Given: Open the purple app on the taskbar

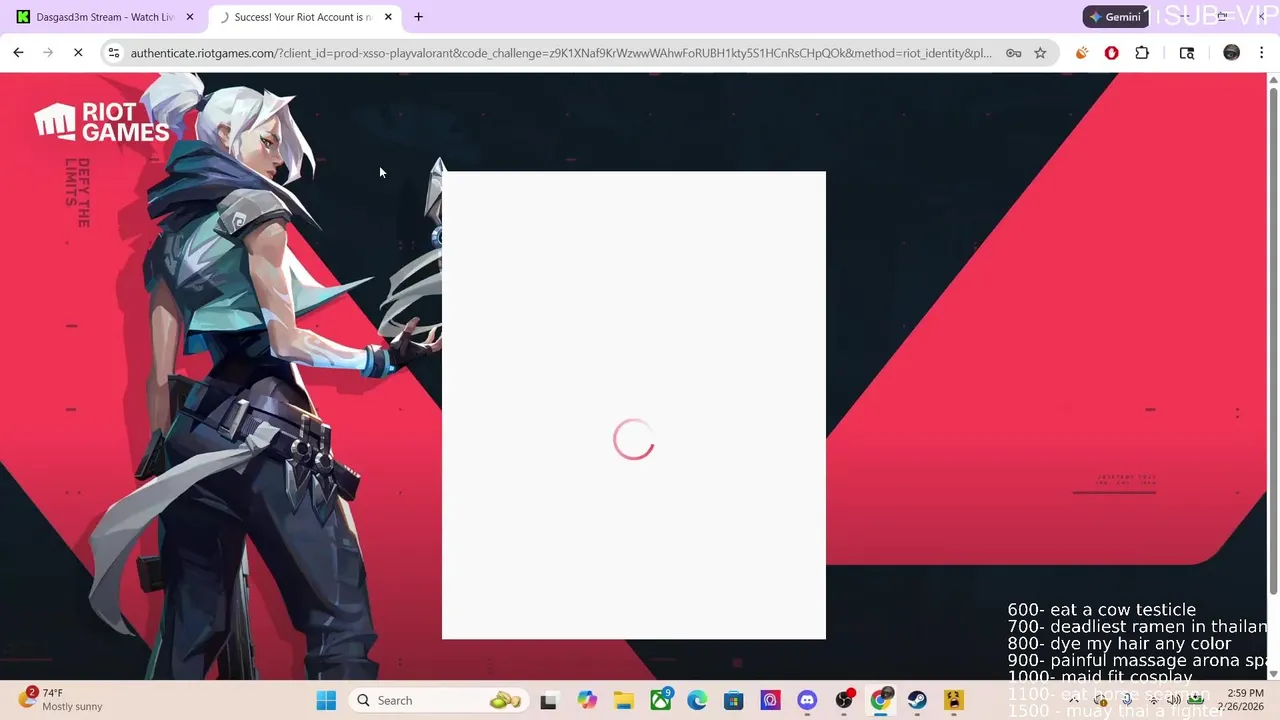Looking at the screenshot, I should tap(770, 701).
